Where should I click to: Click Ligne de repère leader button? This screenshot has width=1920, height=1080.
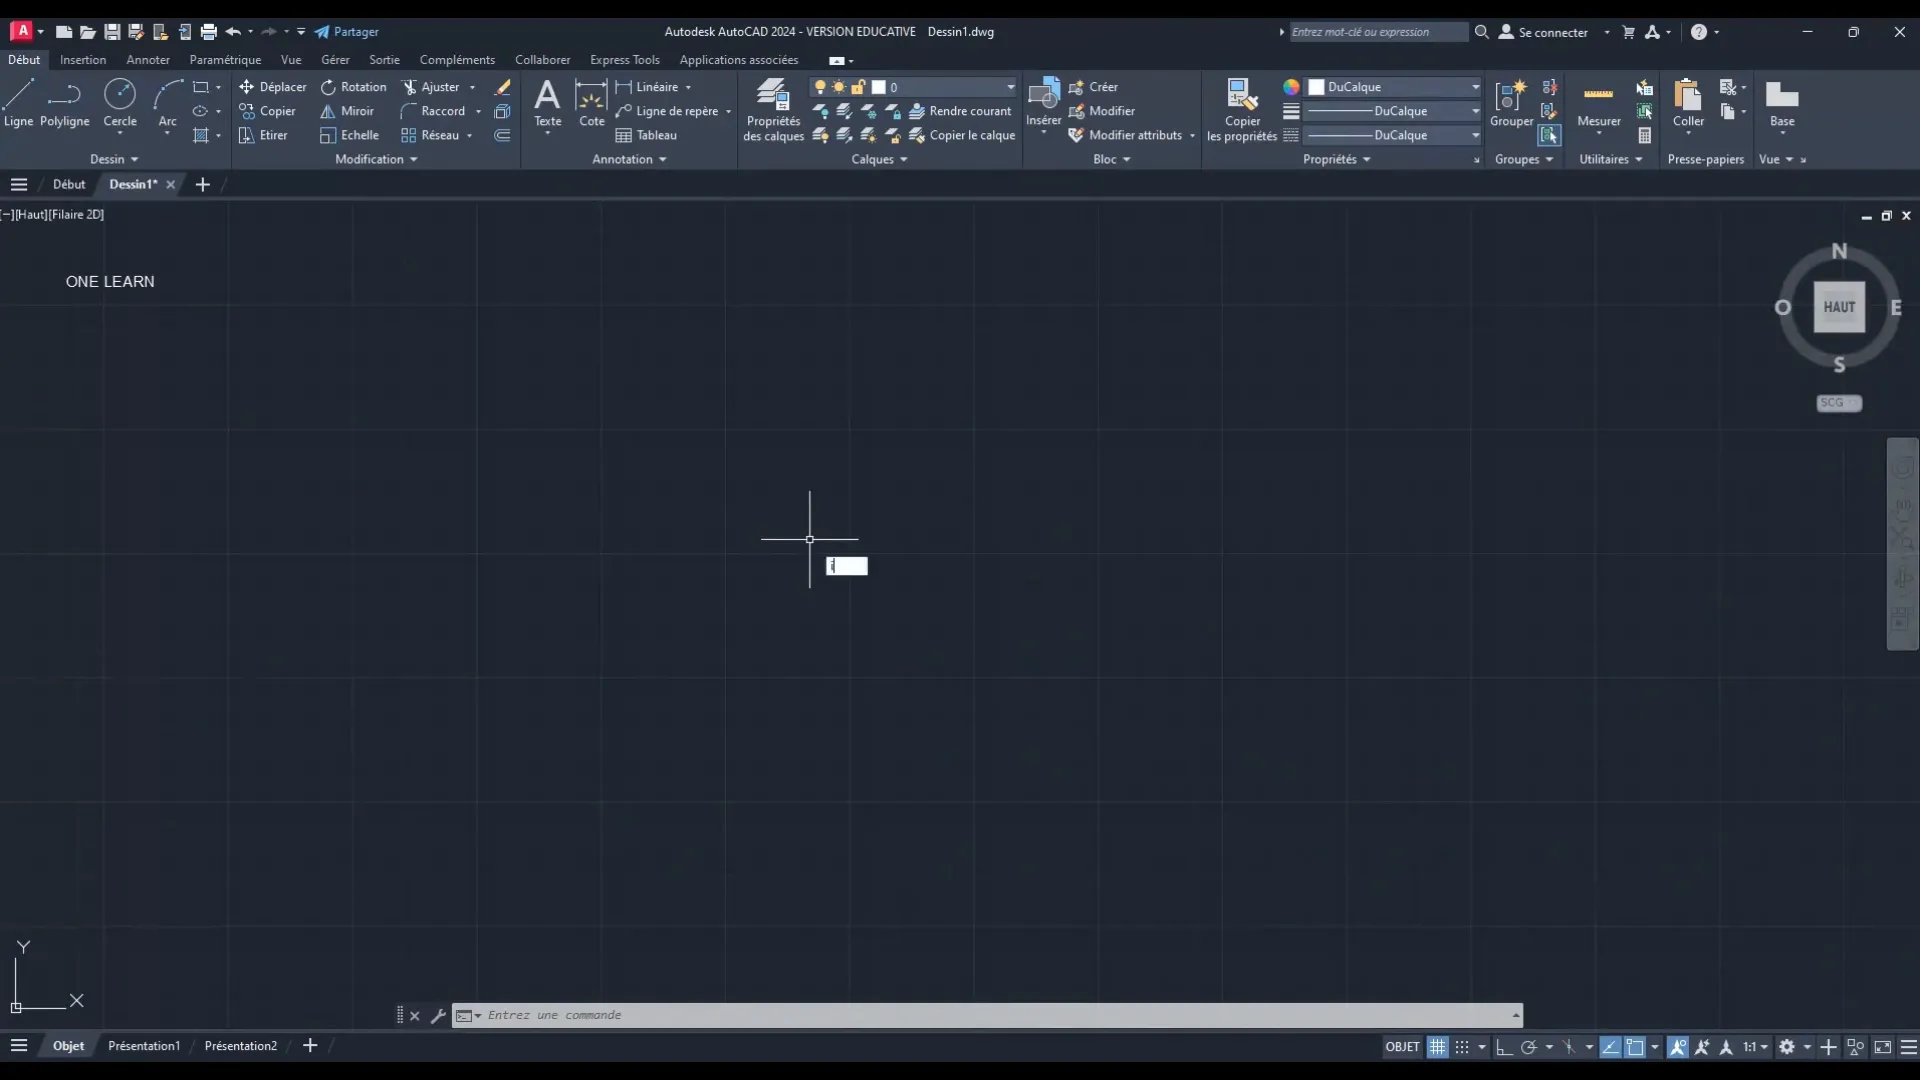point(667,111)
